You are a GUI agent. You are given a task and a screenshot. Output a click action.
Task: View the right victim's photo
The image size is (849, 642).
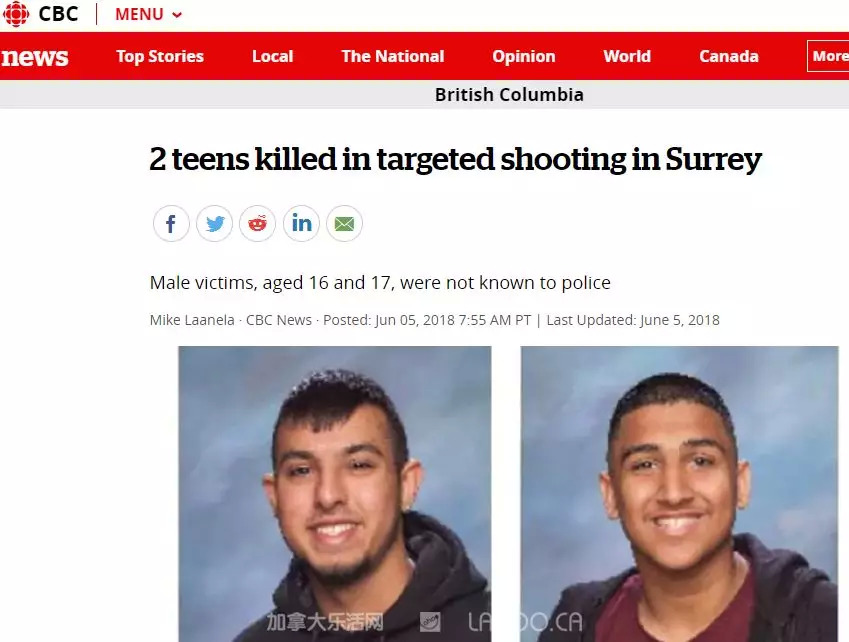point(680,494)
